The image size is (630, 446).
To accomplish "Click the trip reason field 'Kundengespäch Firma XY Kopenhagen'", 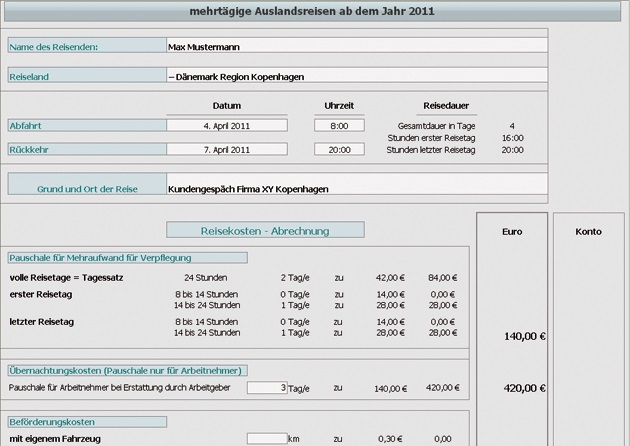I will click(x=355, y=187).
